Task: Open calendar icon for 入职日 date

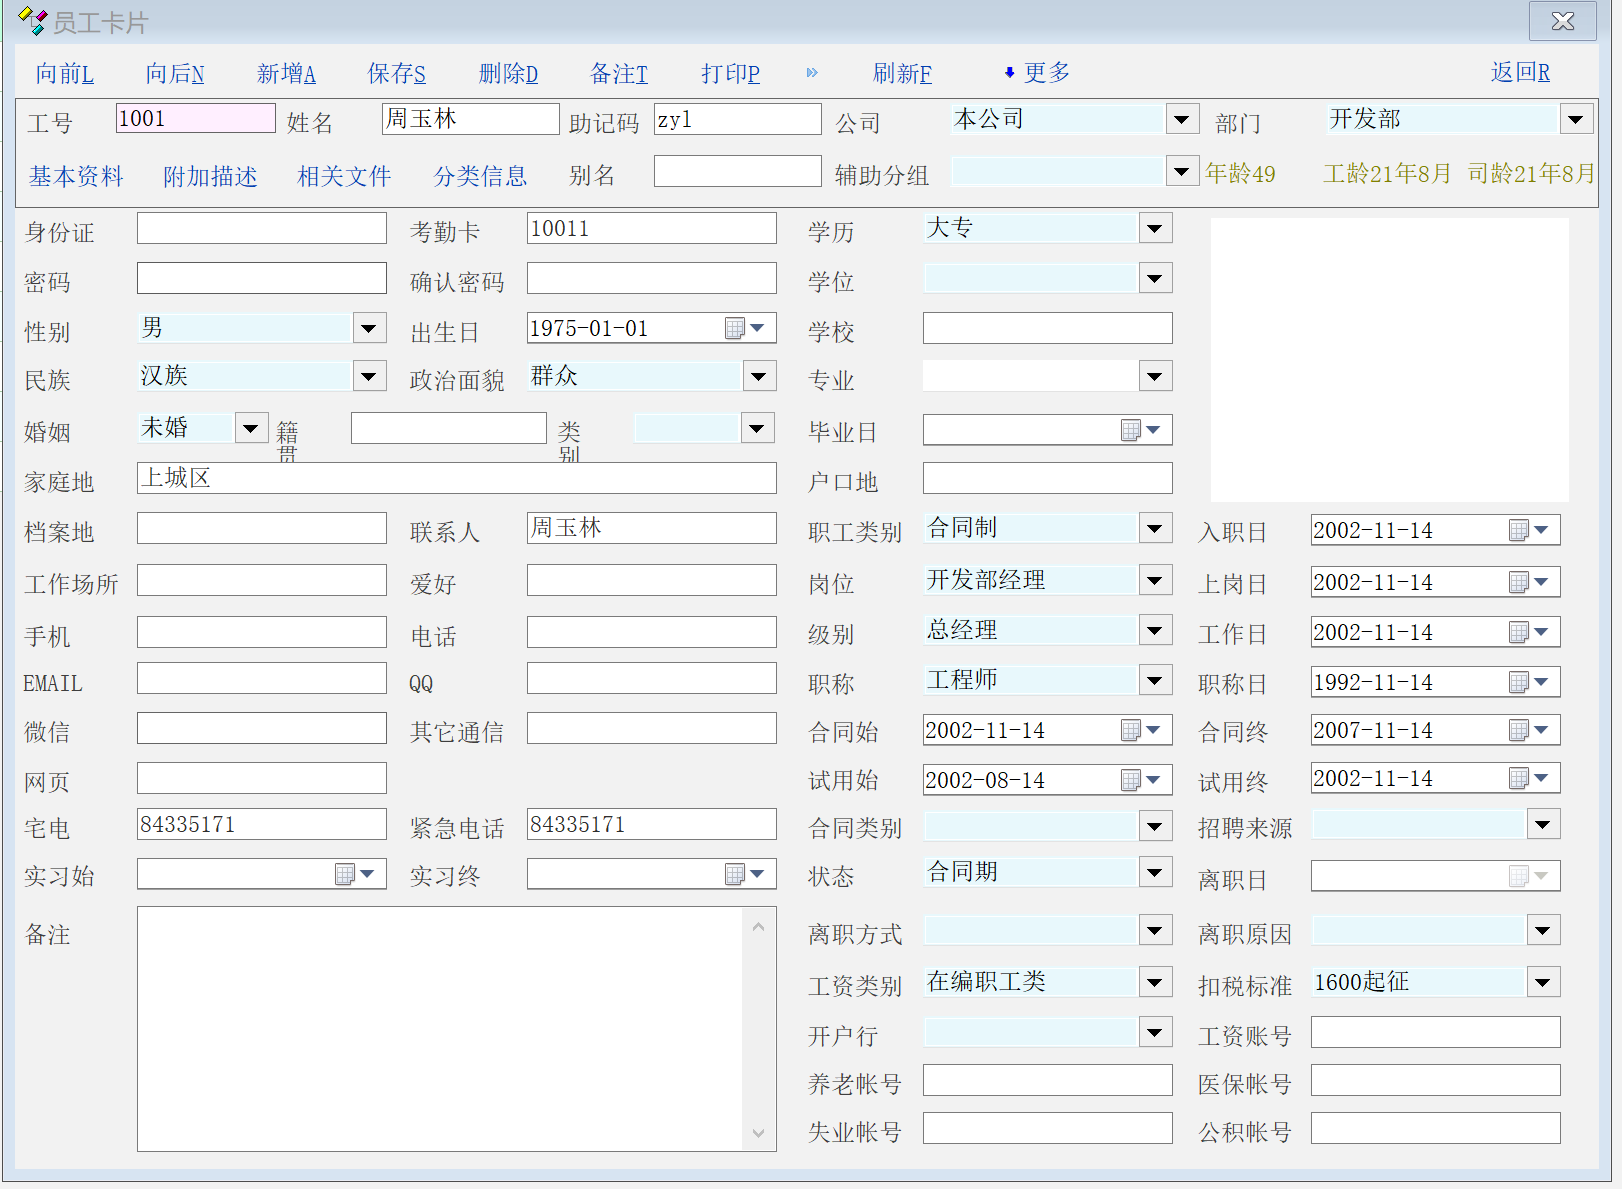Action: pos(1519,531)
